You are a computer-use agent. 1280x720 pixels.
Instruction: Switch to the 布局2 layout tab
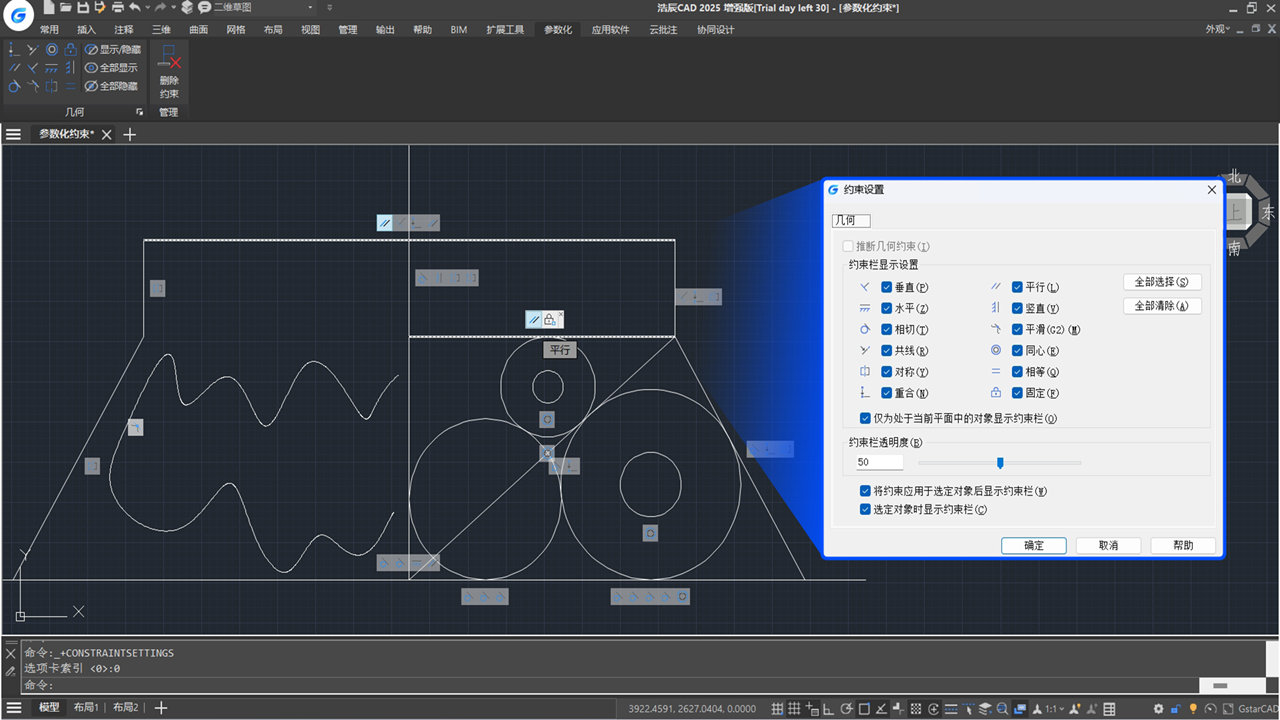pos(124,707)
